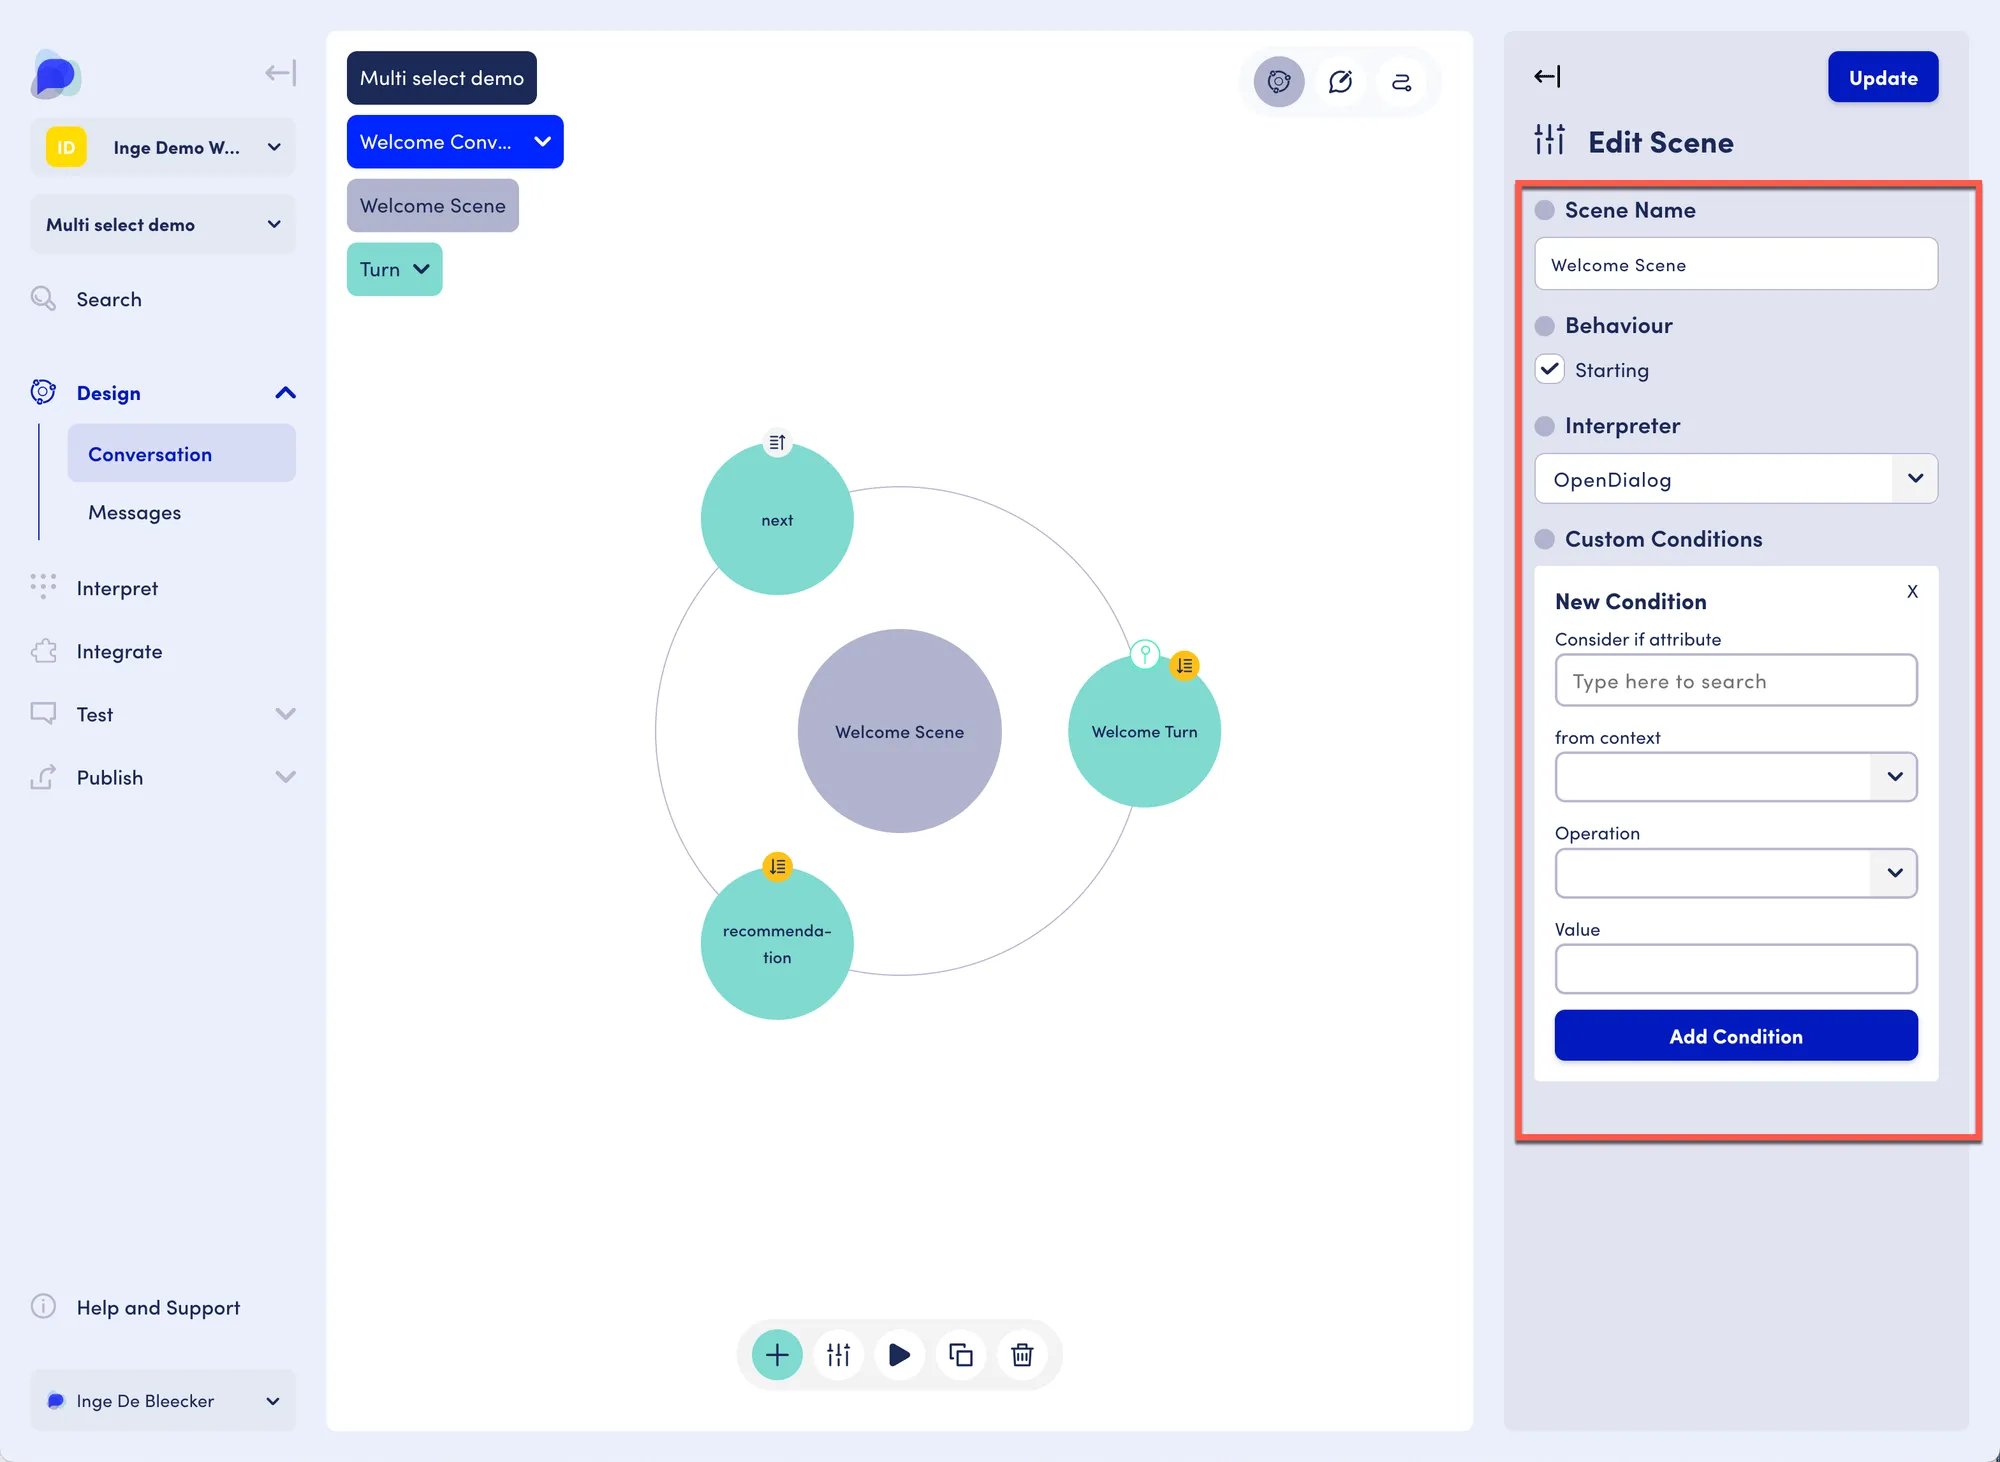Viewport: 2000px width, 1462px height.
Task: Open the Inge Demo workspace dropdown
Action: point(163,147)
